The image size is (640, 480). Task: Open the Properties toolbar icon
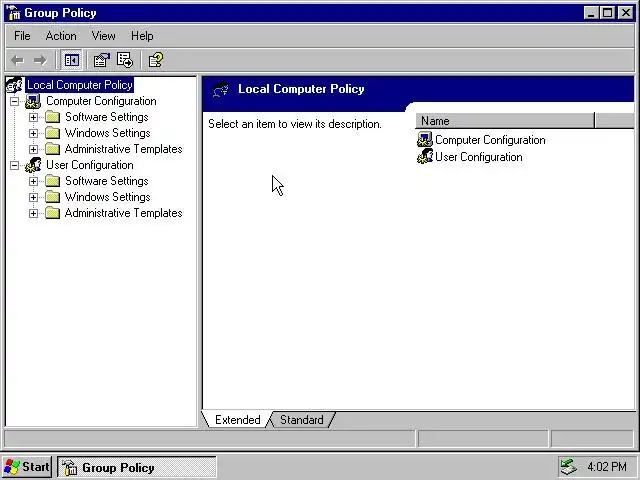(101, 60)
